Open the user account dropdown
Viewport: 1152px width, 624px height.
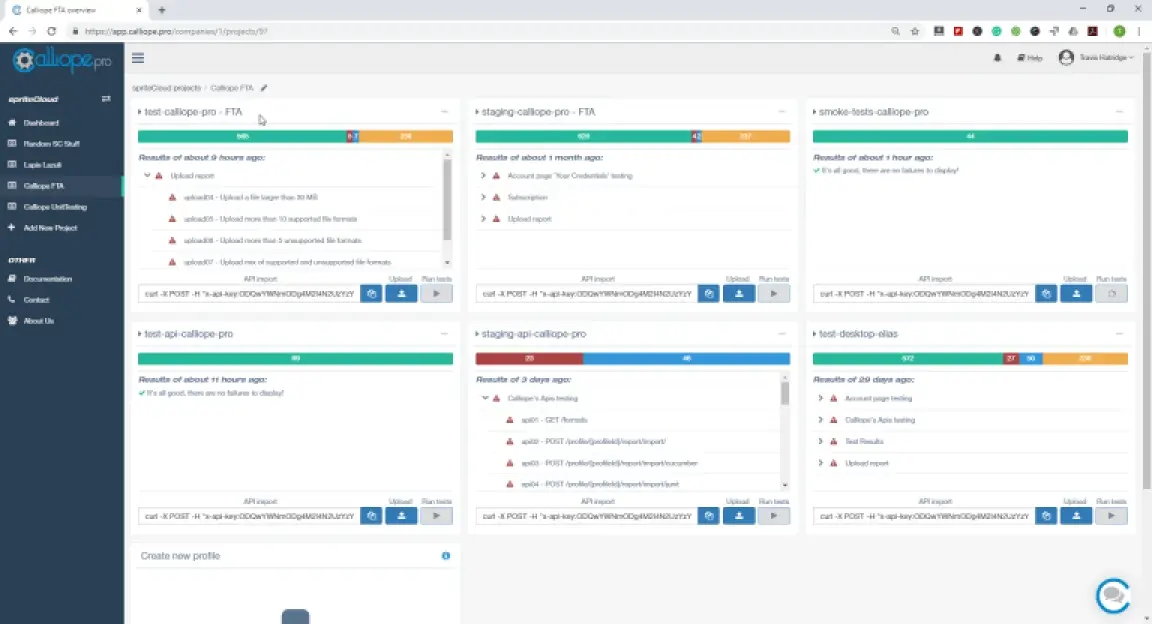1095,57
